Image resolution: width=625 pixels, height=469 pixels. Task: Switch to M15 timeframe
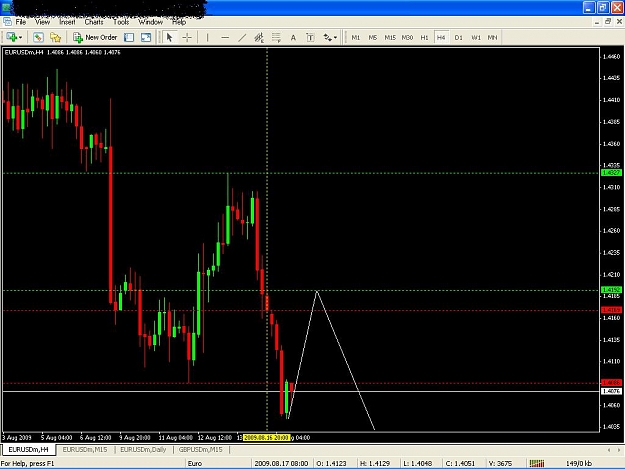[390, 37]
